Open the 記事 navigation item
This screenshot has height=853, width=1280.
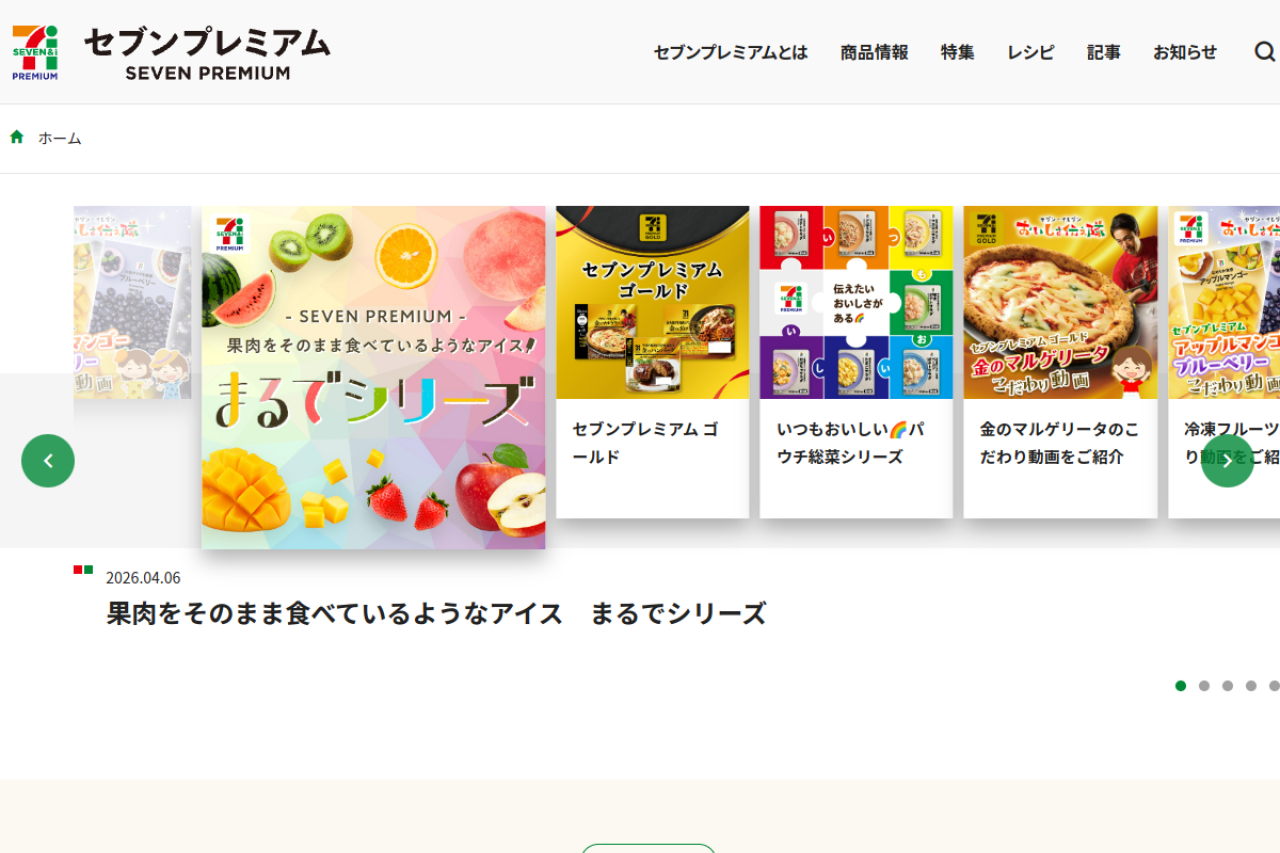[x=1104, y=53]
